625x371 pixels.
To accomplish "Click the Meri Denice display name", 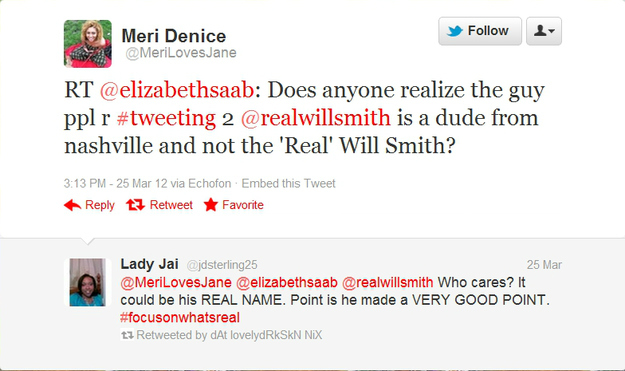I will click(174, 36).
